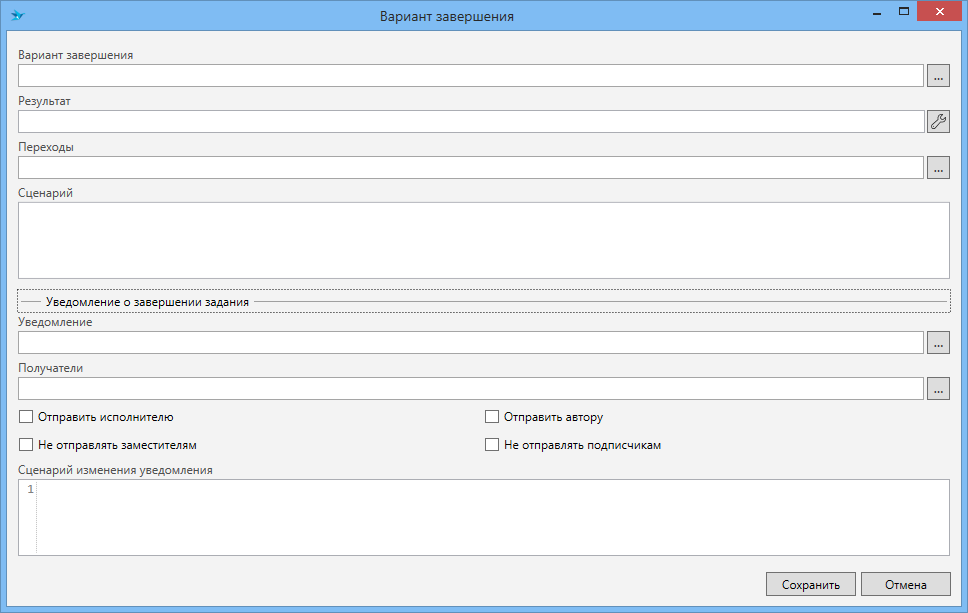Collapse the Уведомление о завершении задания group header
Image resolution: width=968 pixels, height=613 pixels.
pyautogui.click(x=147, y=301)
